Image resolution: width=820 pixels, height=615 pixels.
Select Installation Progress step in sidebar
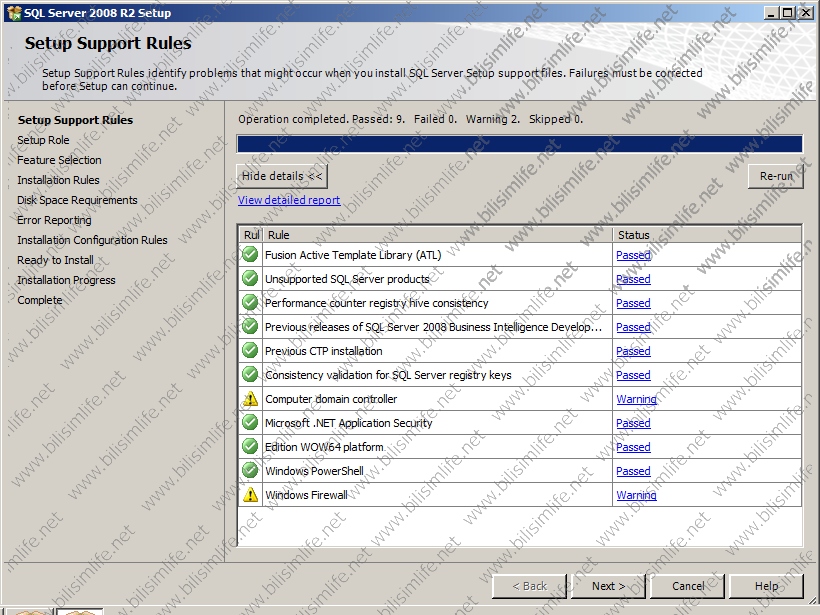pos(66,280)
